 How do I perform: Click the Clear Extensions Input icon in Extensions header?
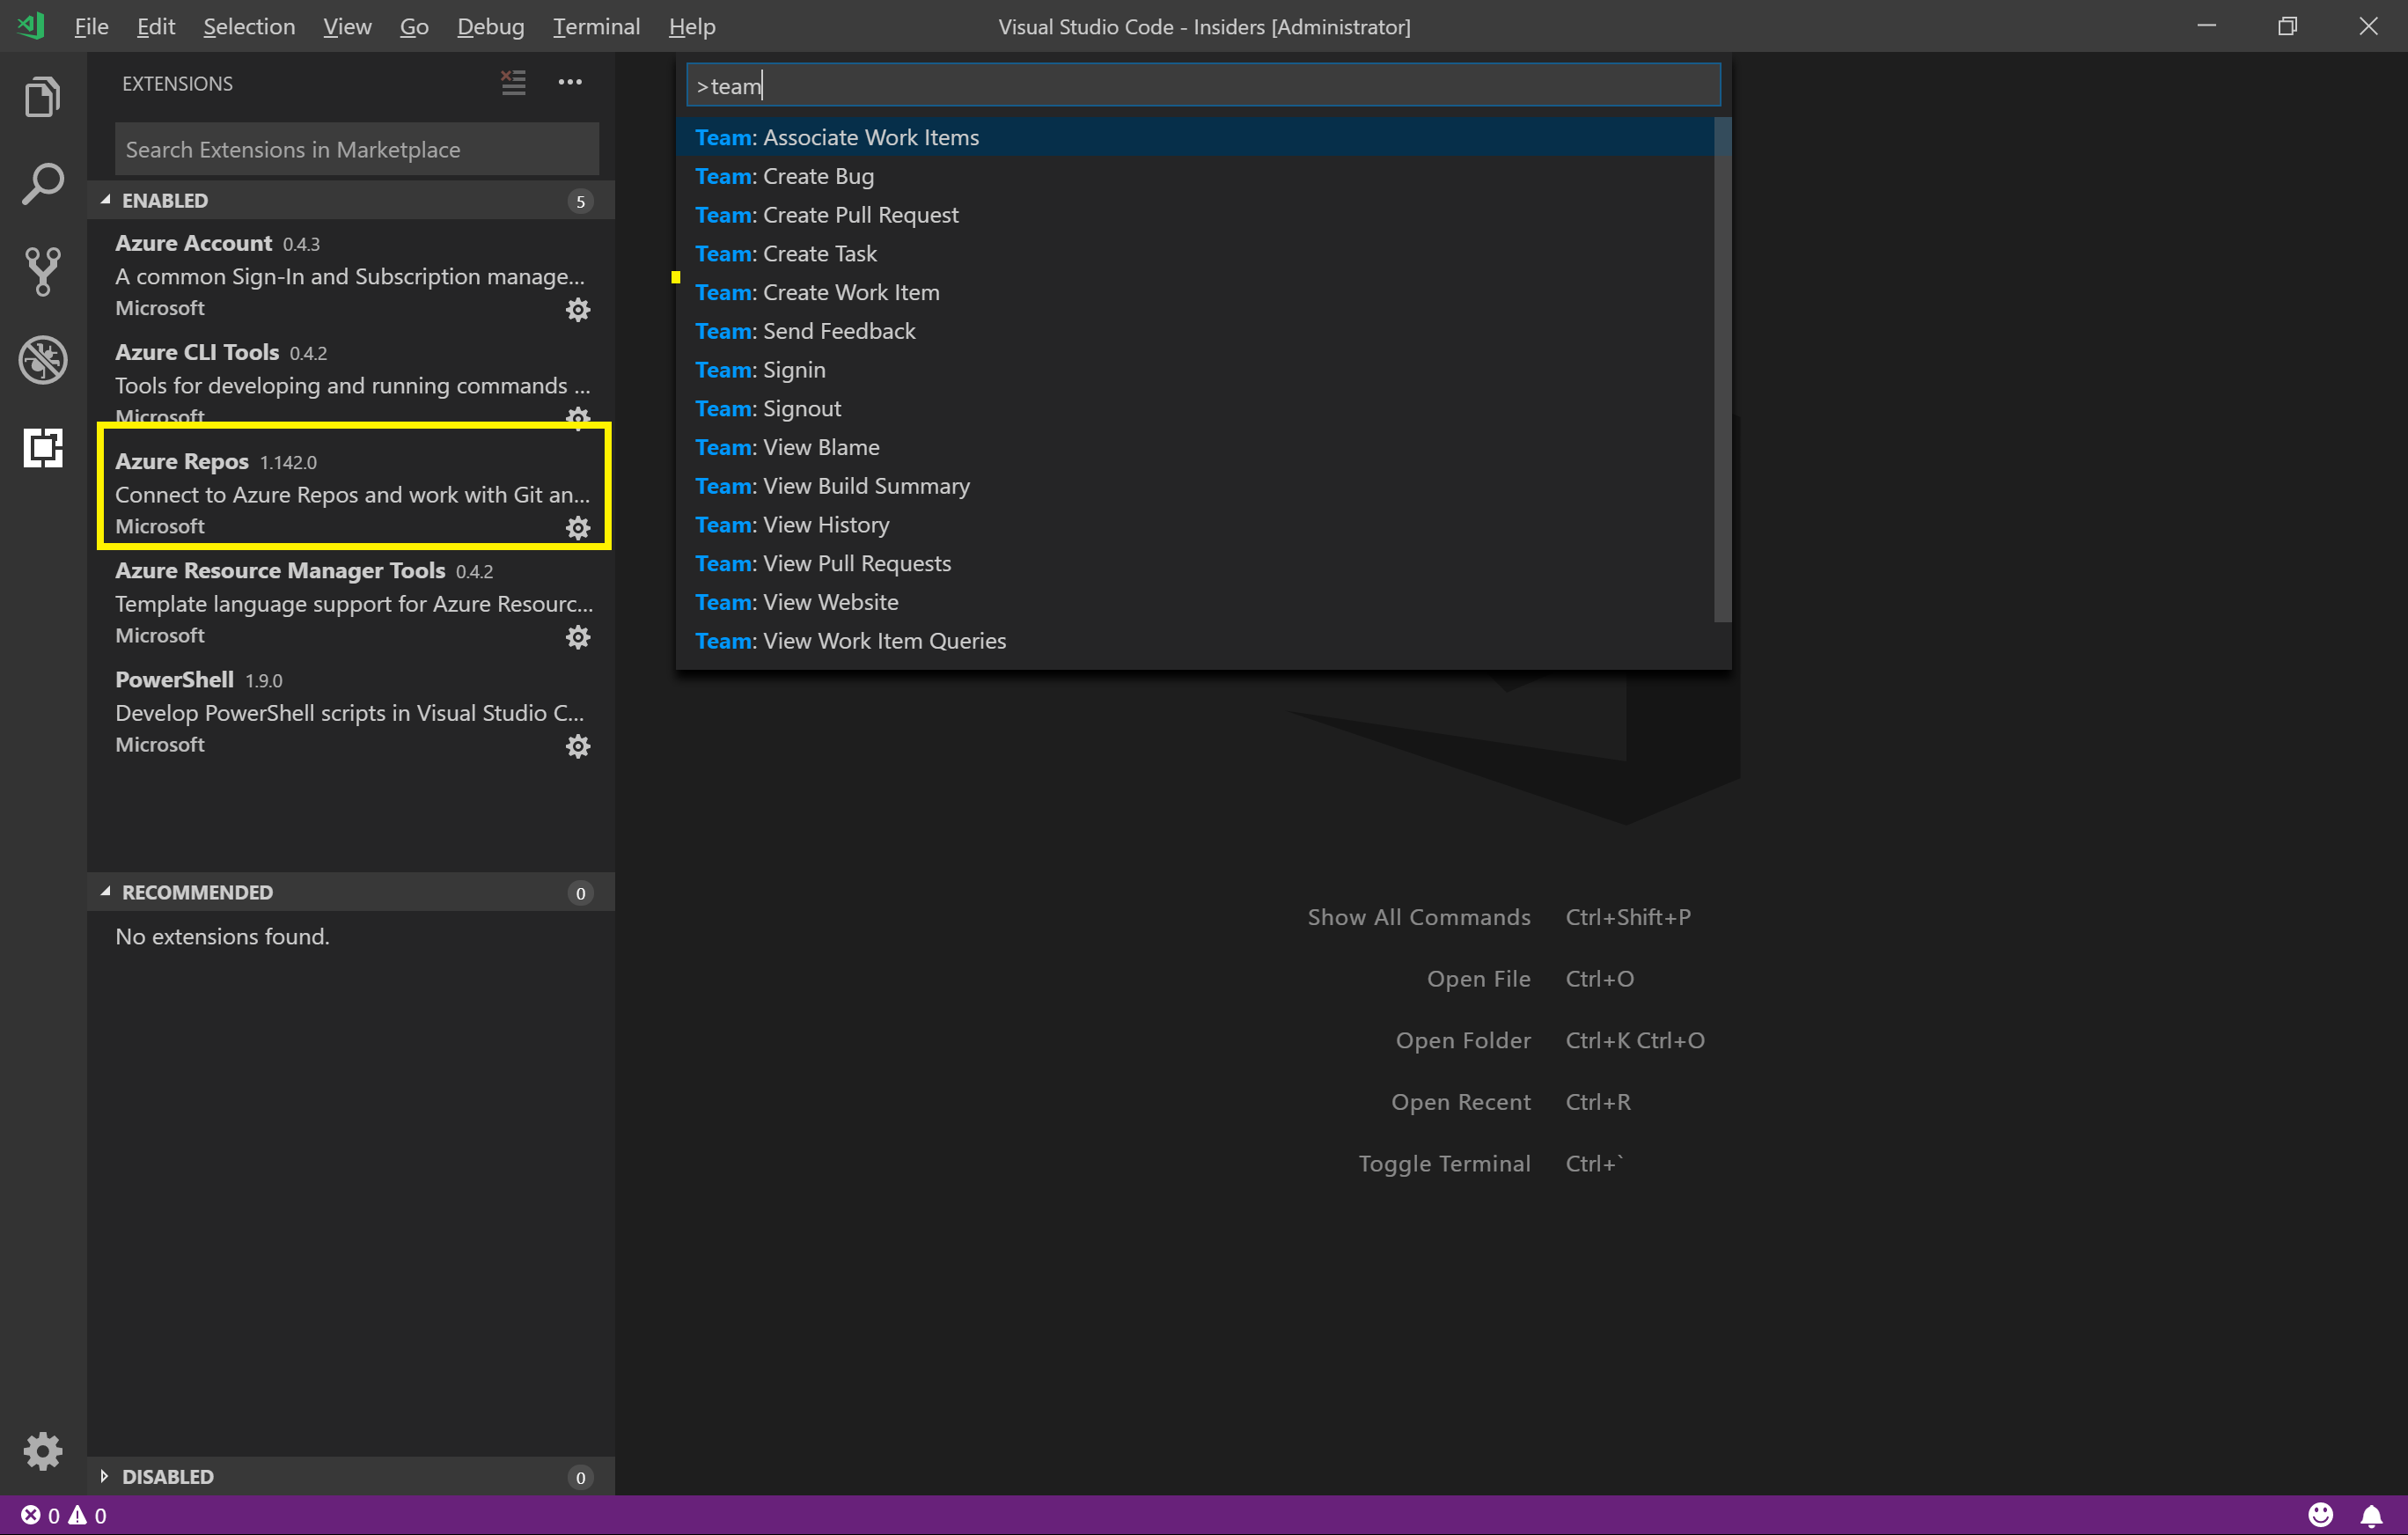(x=513, y=83)
